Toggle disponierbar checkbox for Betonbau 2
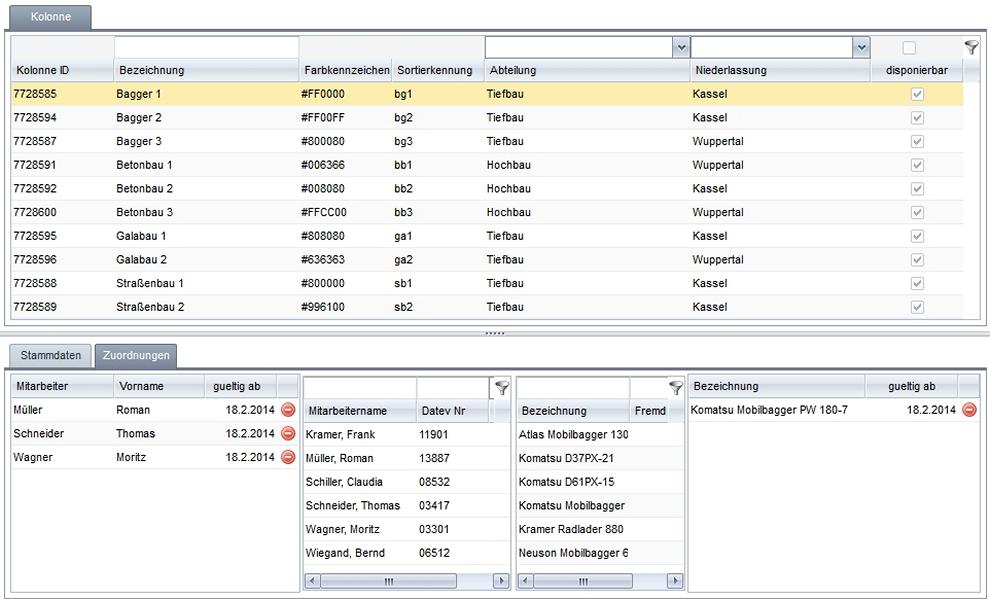 [917, 189]
